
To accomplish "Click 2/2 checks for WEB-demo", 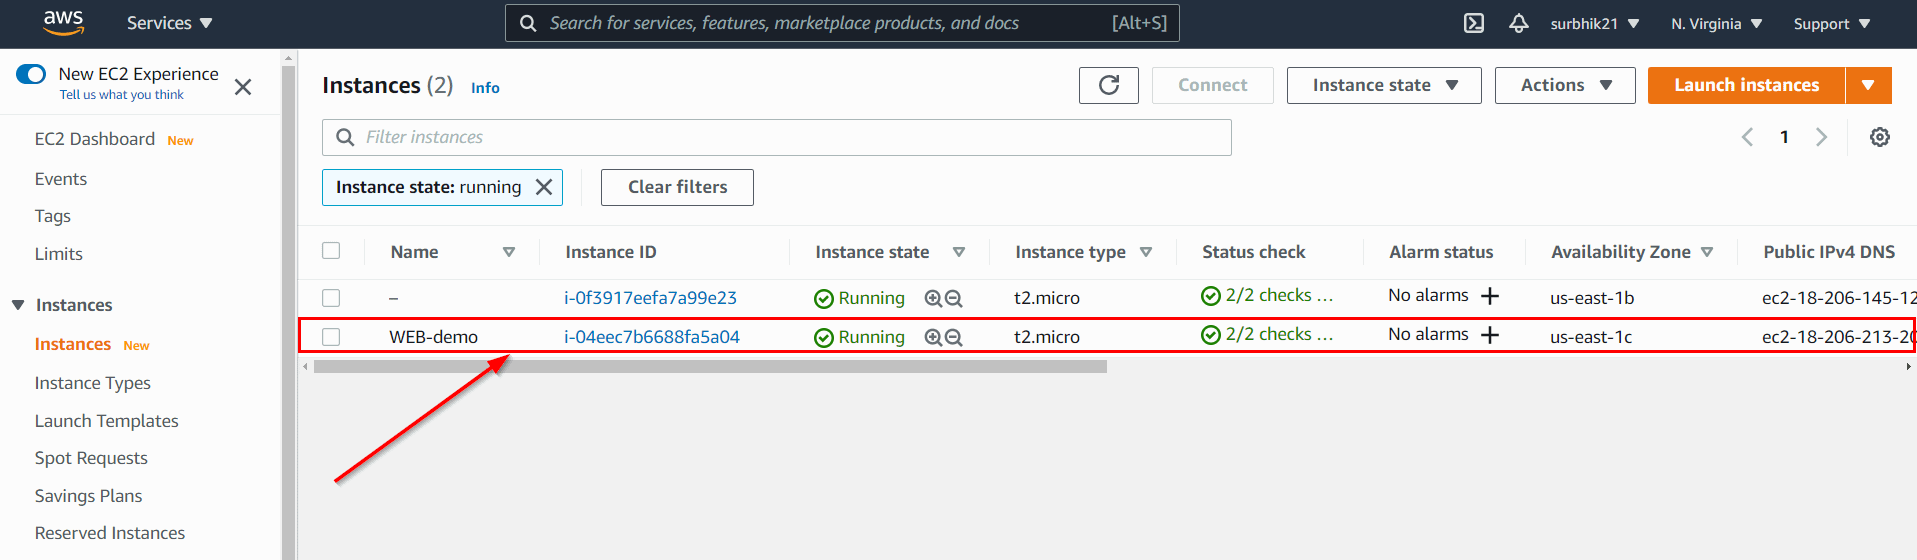I will tap(1267, 335).
